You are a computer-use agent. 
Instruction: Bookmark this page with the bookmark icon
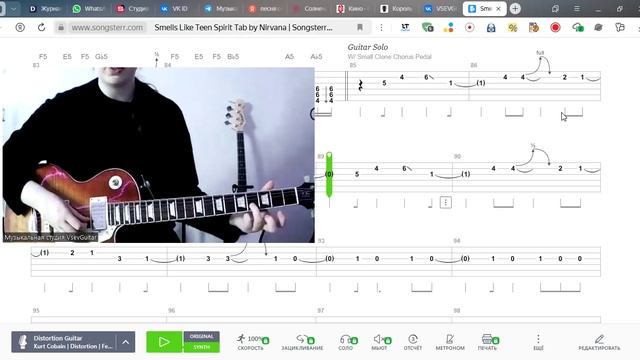pyautogui.click(x=360, y=27)
